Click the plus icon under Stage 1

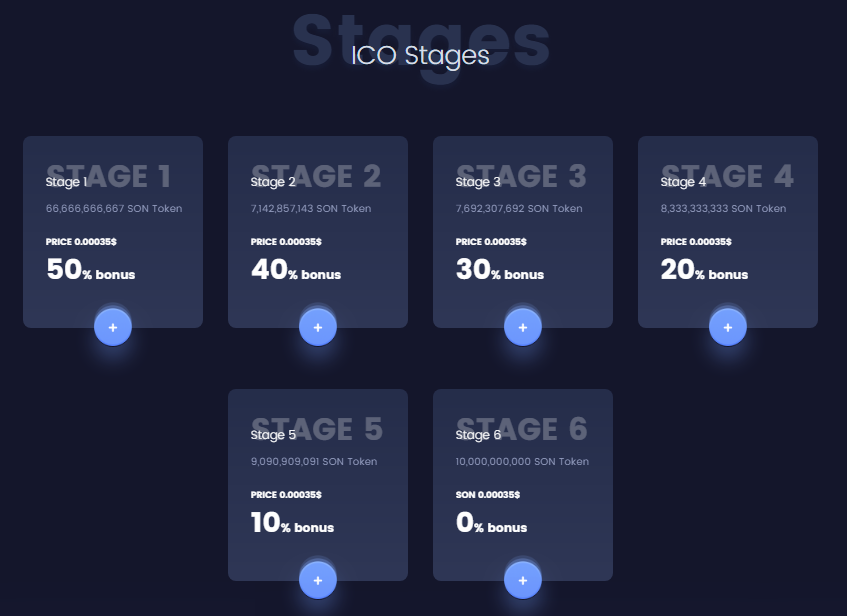pos(113,327)
